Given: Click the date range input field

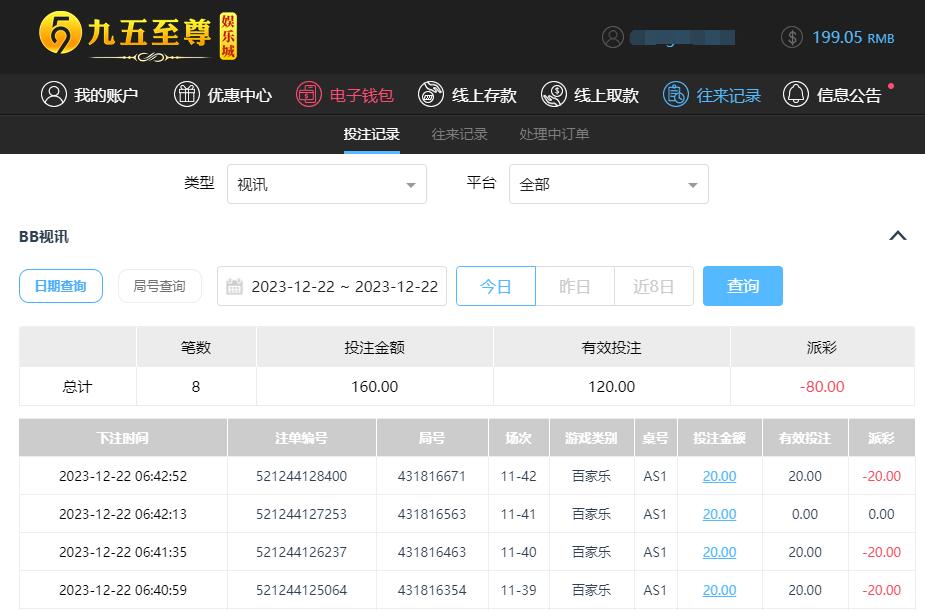Looking at the screenshot, I should pos(332,286).
